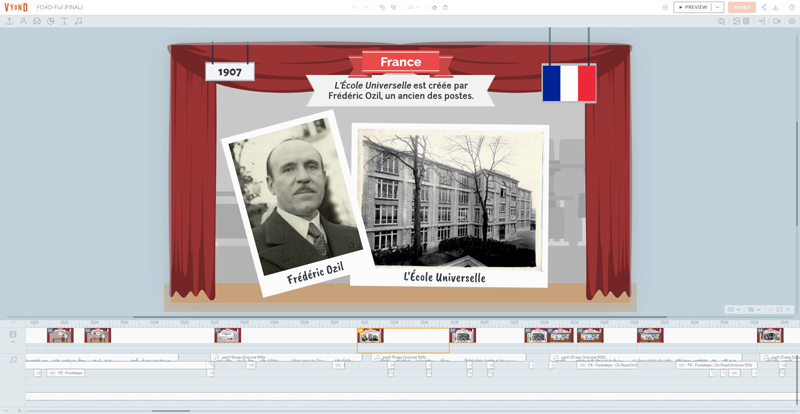Open the layer order dropdown
This screenshot has width=800, height=414.
click(x=413, y=7)
